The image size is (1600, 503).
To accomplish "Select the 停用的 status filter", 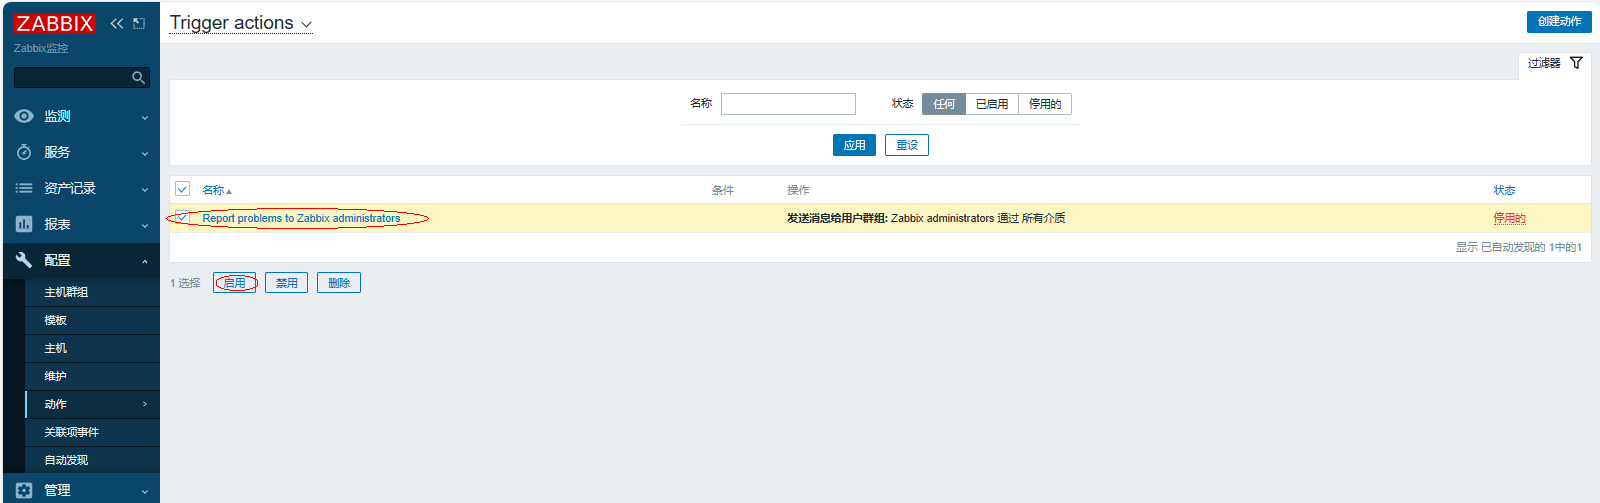I will click(1044, 104).
